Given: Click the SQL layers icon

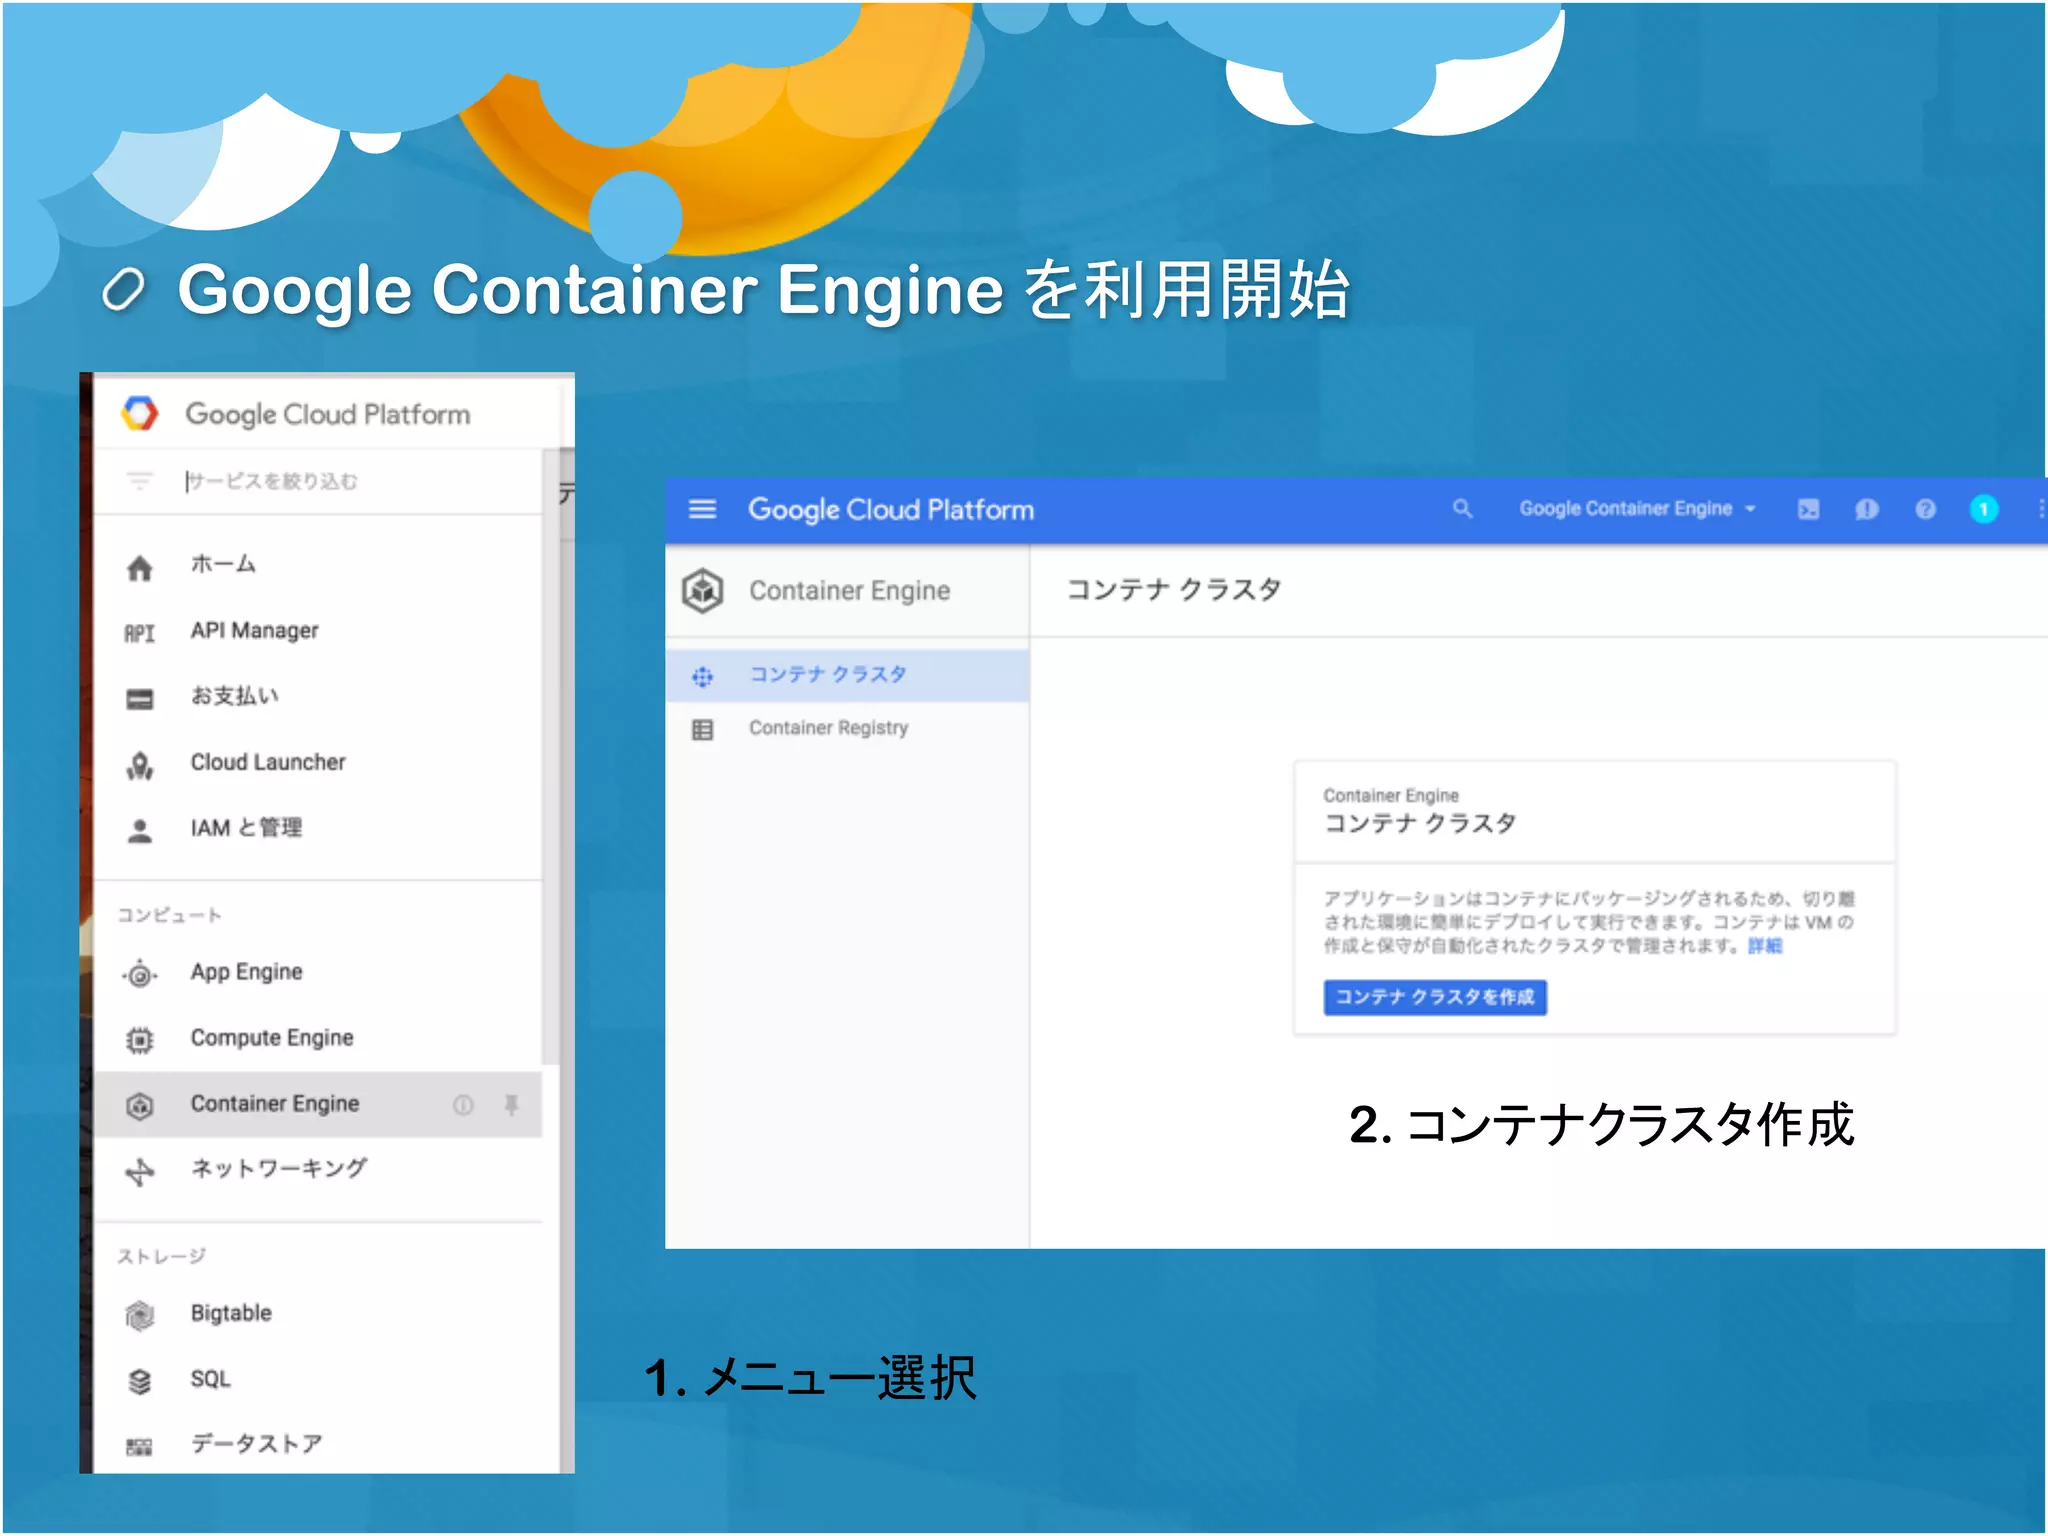Looking at the screenshot, I should click(x=140, y=1381).
